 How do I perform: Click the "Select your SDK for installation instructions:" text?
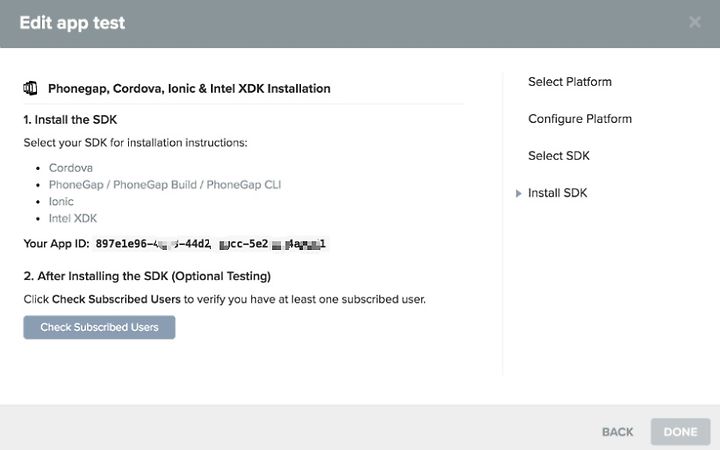click(x=135, y=143)
